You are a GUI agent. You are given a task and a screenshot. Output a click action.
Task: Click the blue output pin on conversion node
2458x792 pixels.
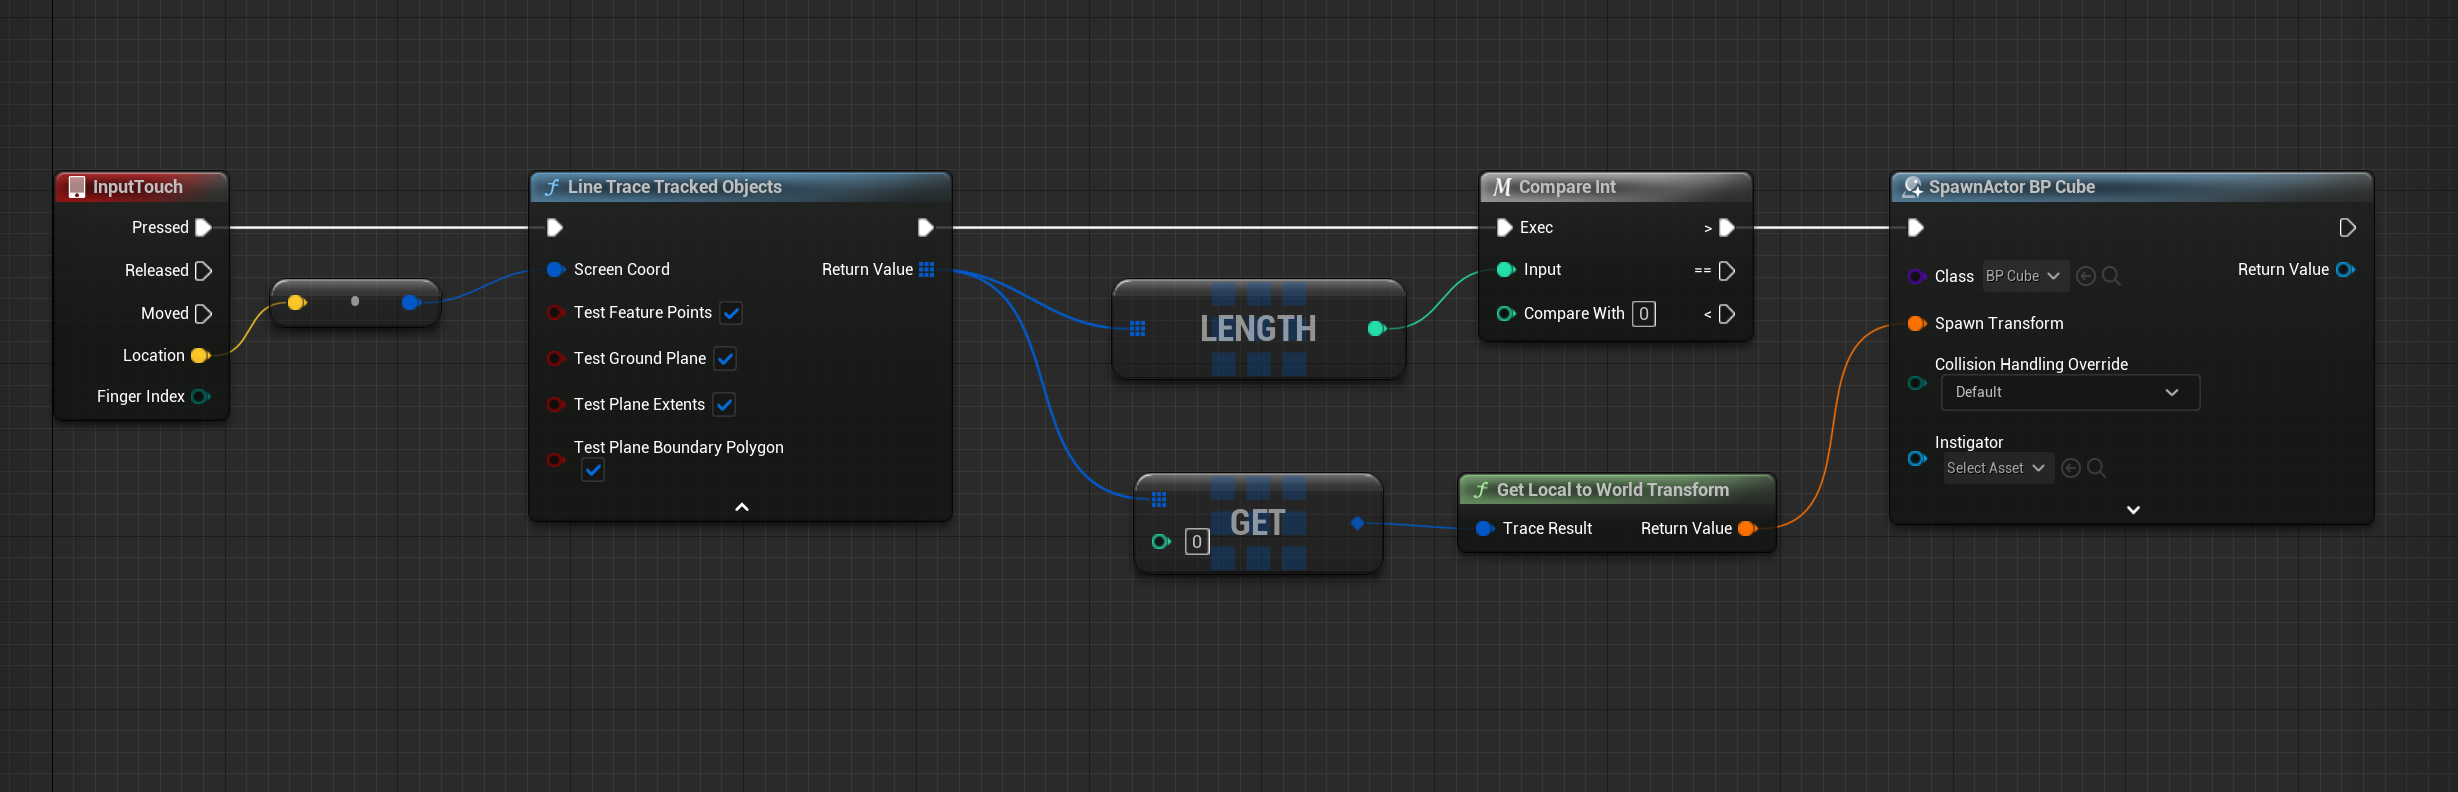(x=410, y=302)
